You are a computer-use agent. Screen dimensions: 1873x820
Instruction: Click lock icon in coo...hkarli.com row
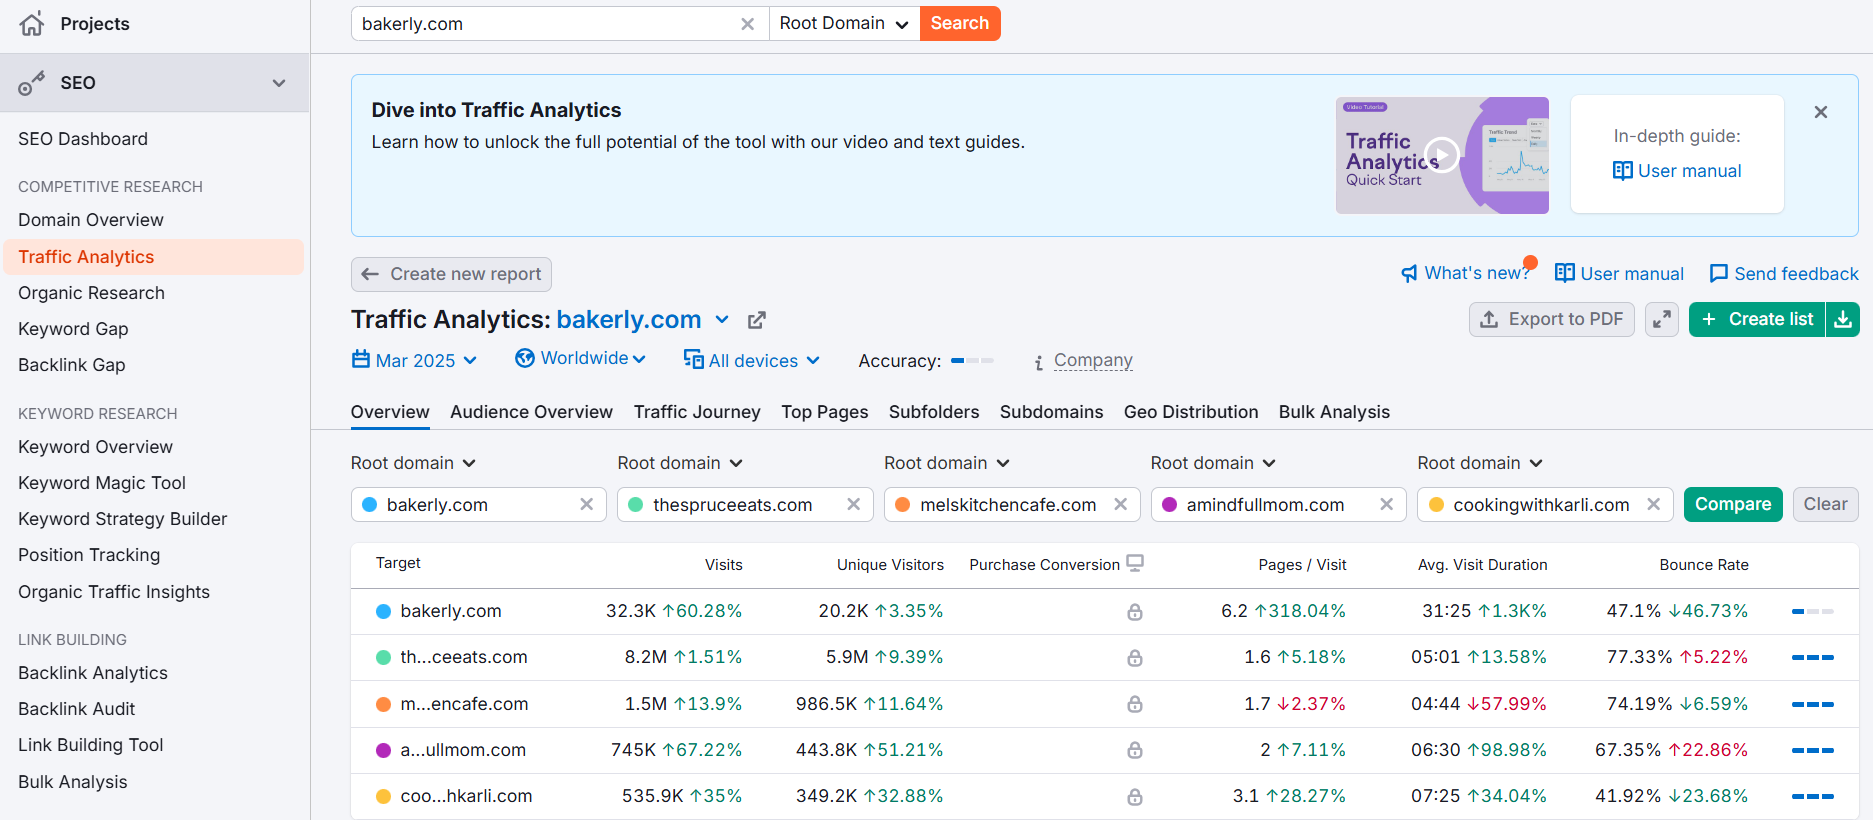tap(1135, 797)
